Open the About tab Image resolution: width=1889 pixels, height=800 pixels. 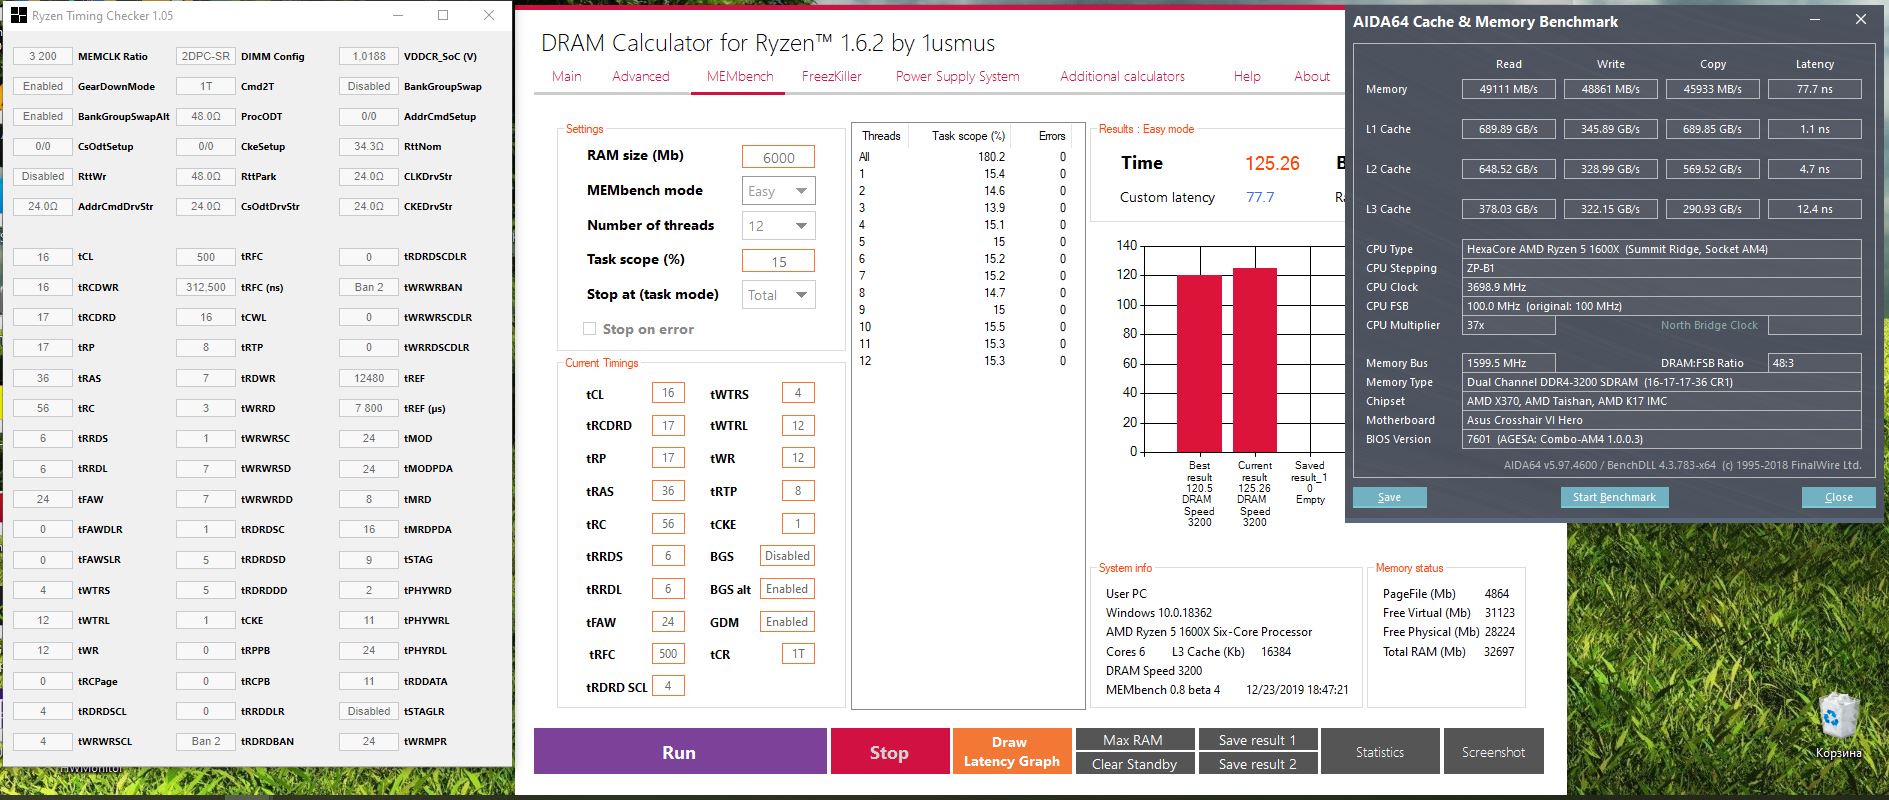coord(1312,76)
